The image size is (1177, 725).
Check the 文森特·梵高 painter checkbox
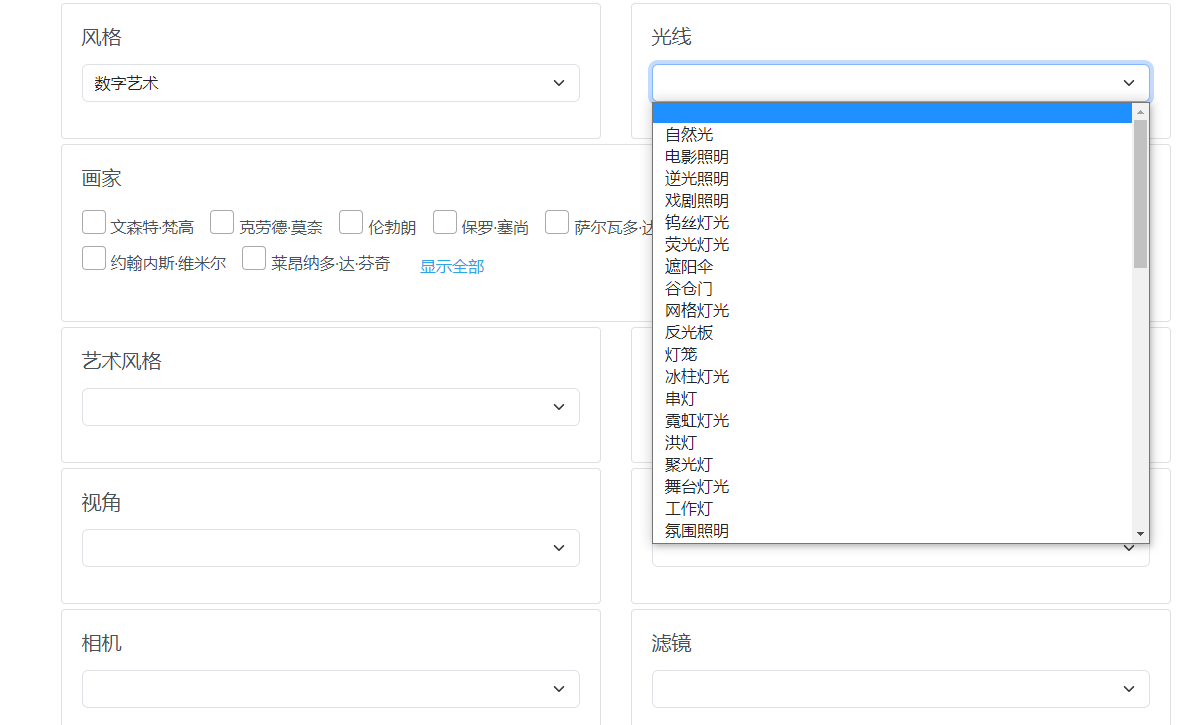[94, 222]
